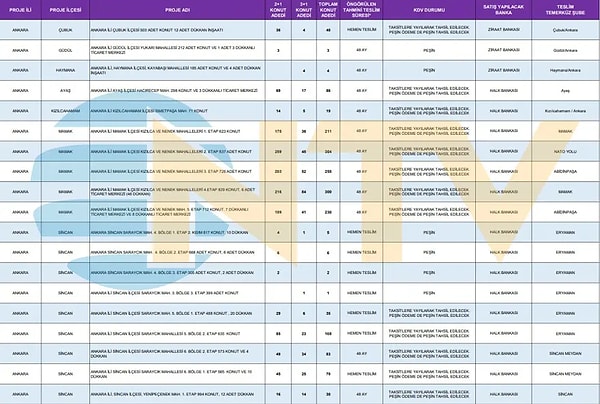
Task: Select the PROJE ADI column header
Action: click(178, 10)
